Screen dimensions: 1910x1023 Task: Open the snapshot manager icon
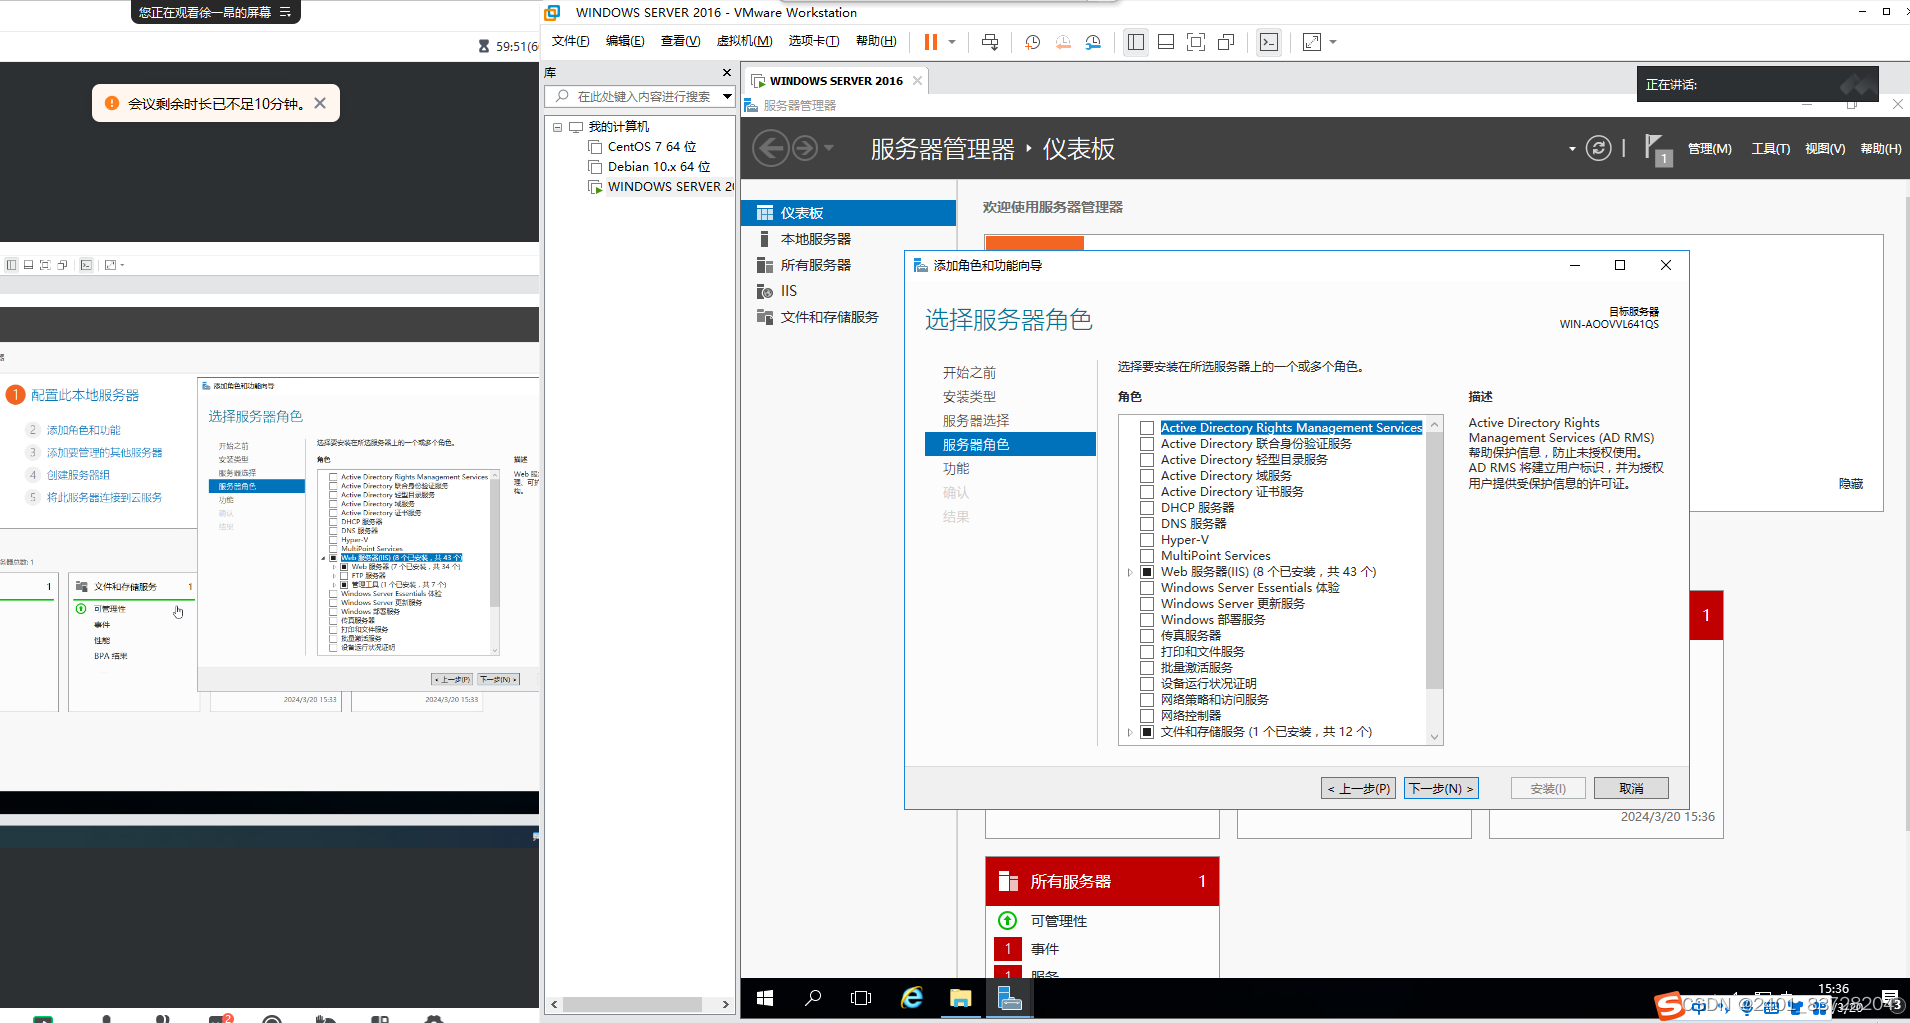(x=1093, y=42)
